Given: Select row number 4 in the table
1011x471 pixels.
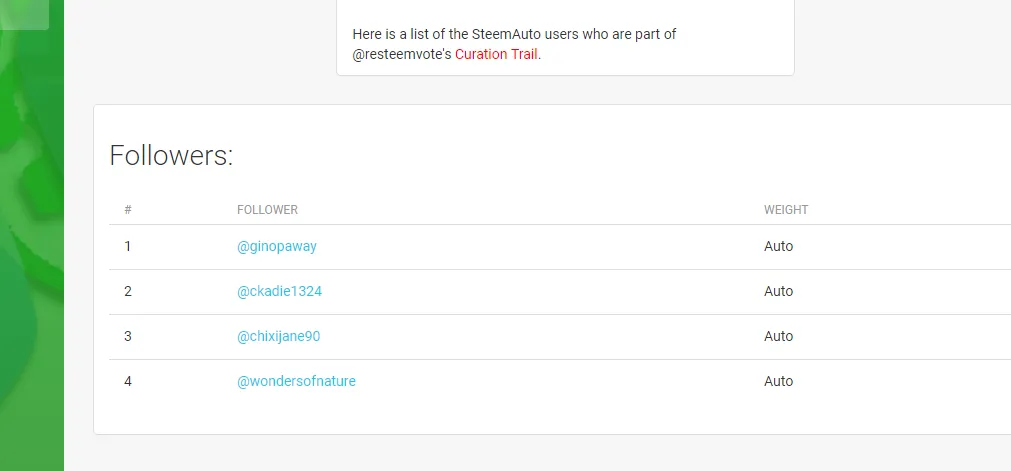Looking at the screenshot, I should click(128, 381).
